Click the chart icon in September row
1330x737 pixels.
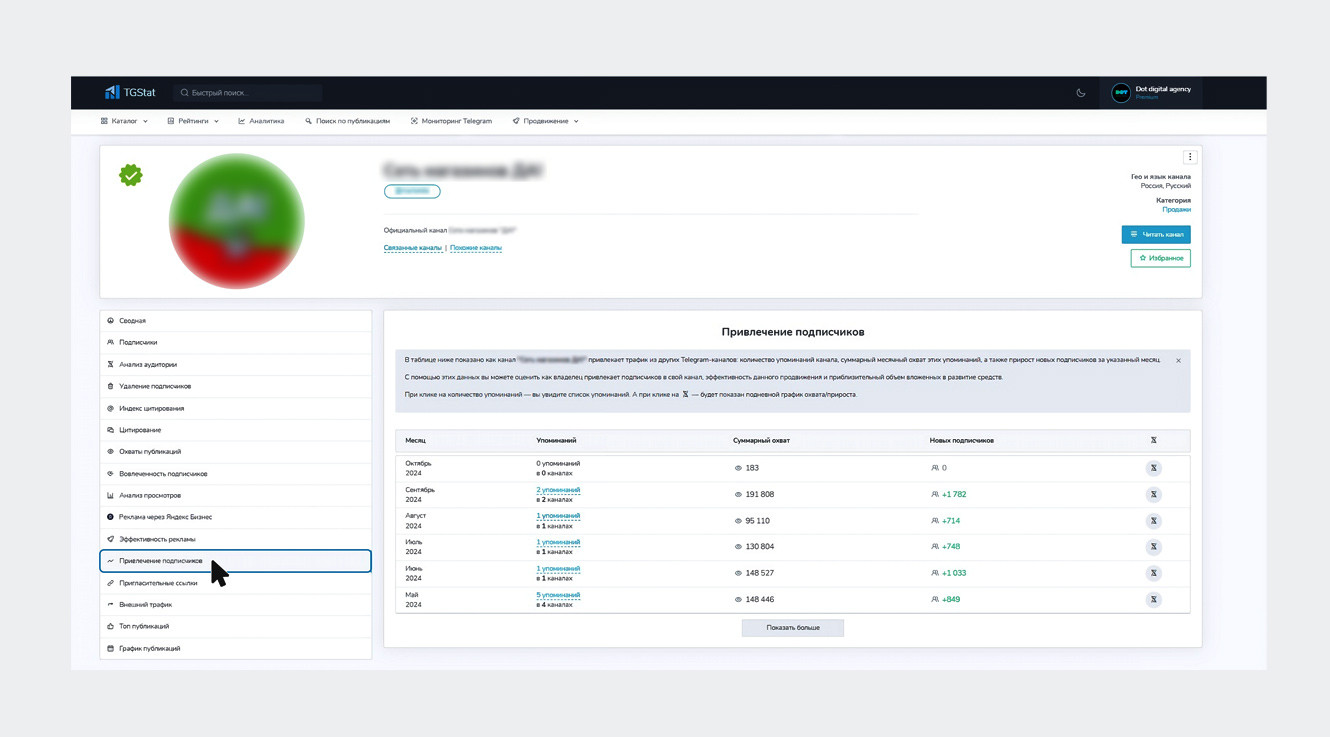(x=1153, y=494)
